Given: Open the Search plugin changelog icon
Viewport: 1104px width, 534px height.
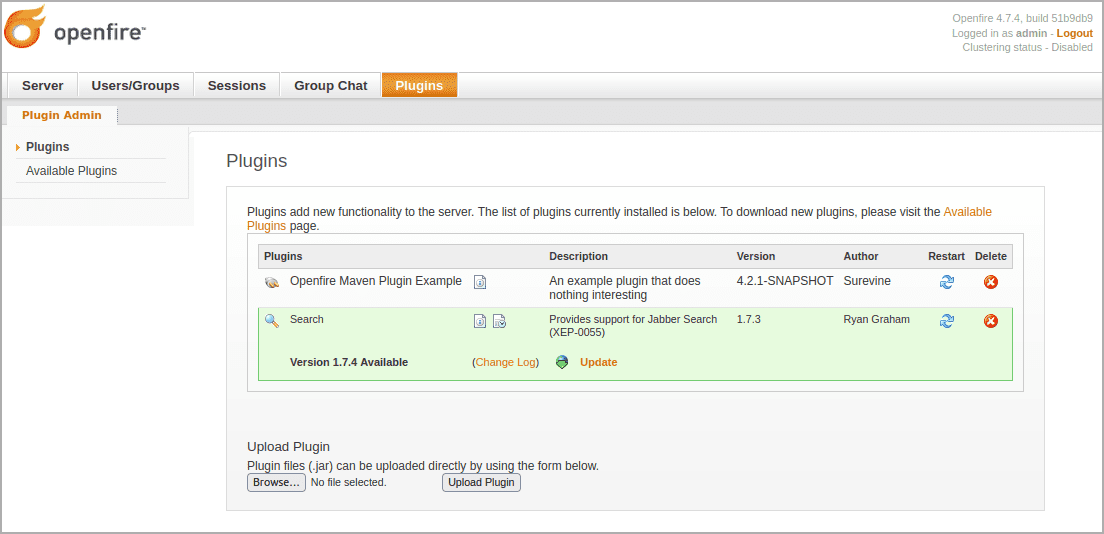Looking at the screenshot, I should pyautogui.click(x=499, y=321).
